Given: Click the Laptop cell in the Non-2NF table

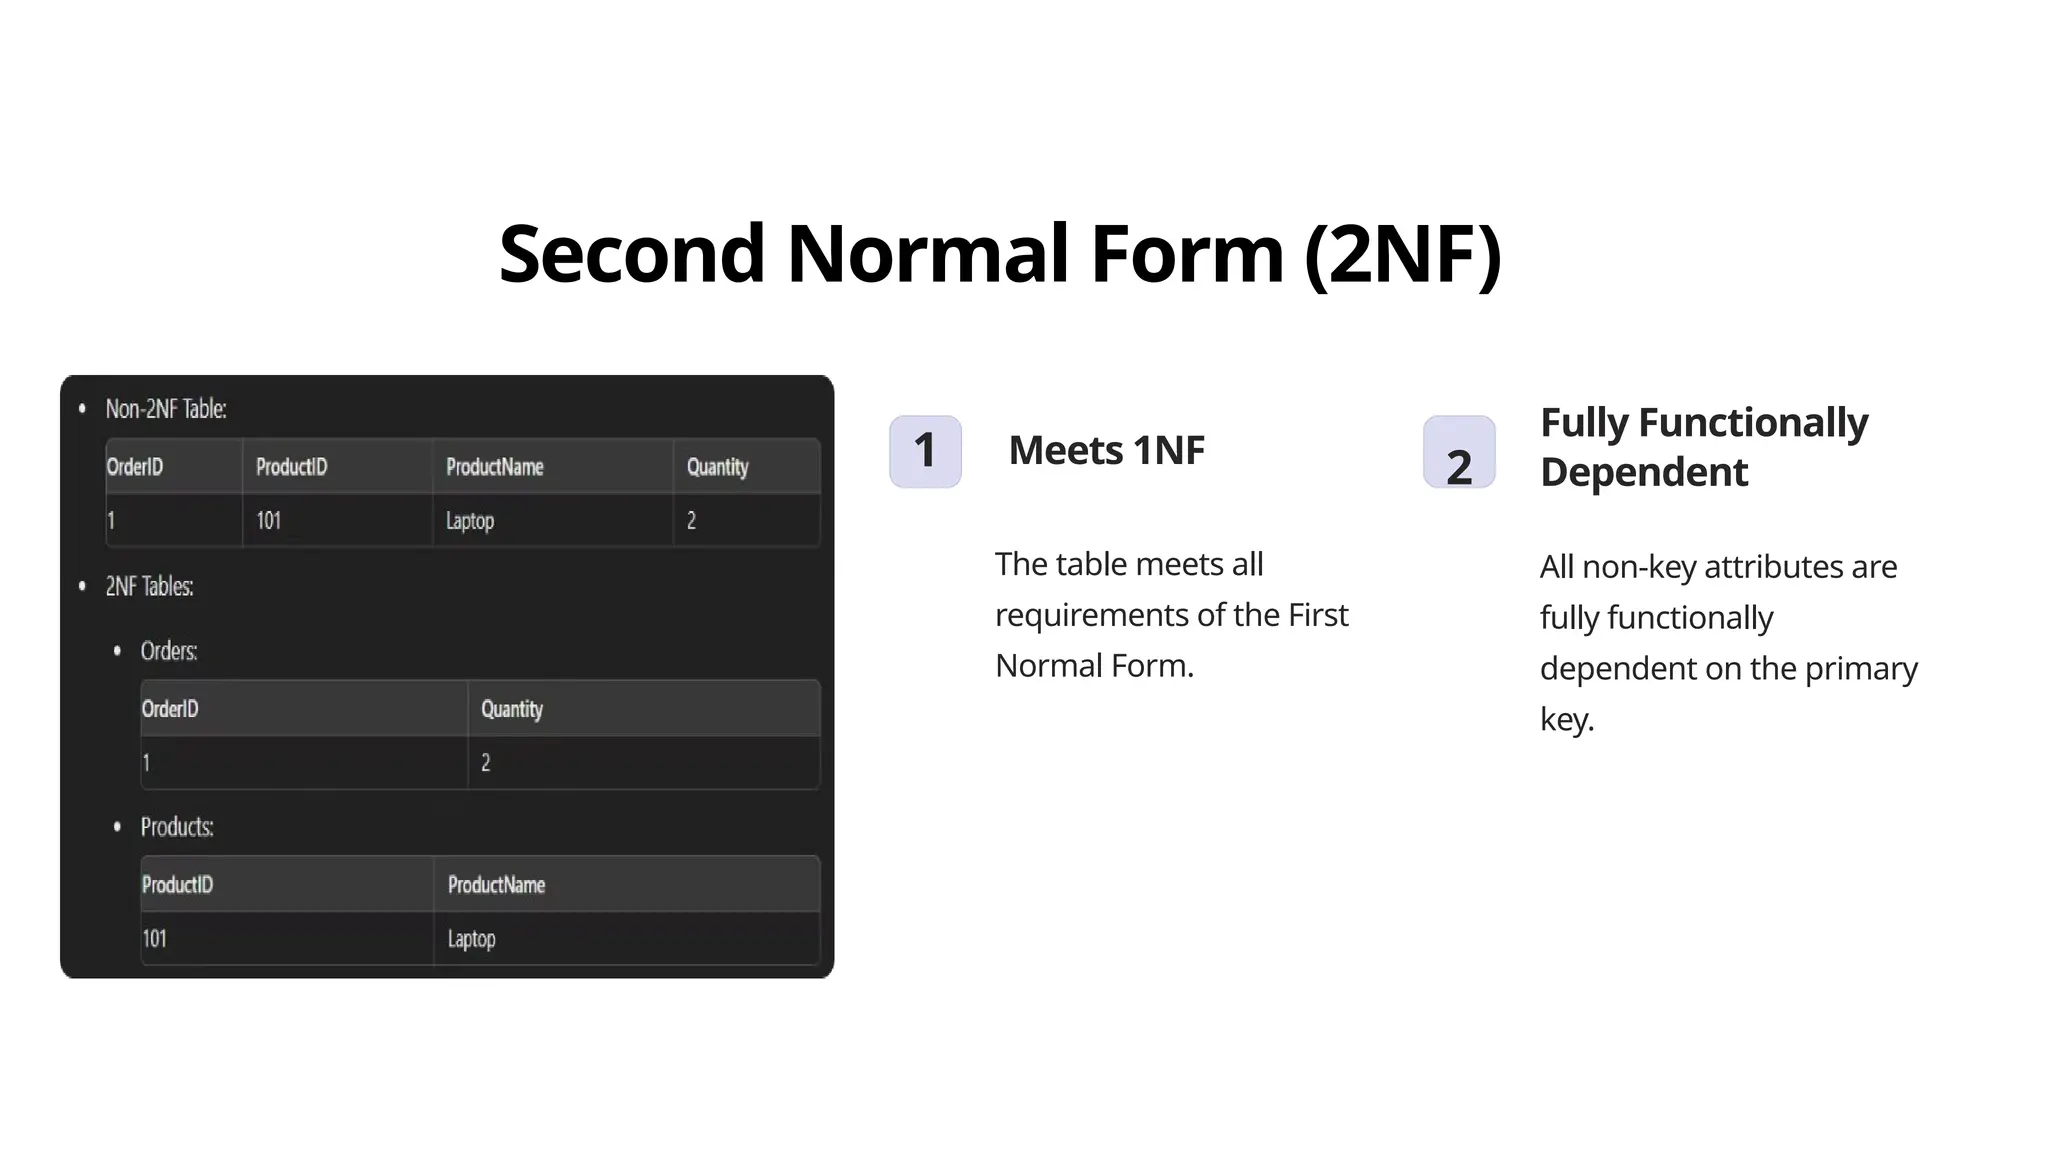Looking at the screenshot, I should [470, 521].
